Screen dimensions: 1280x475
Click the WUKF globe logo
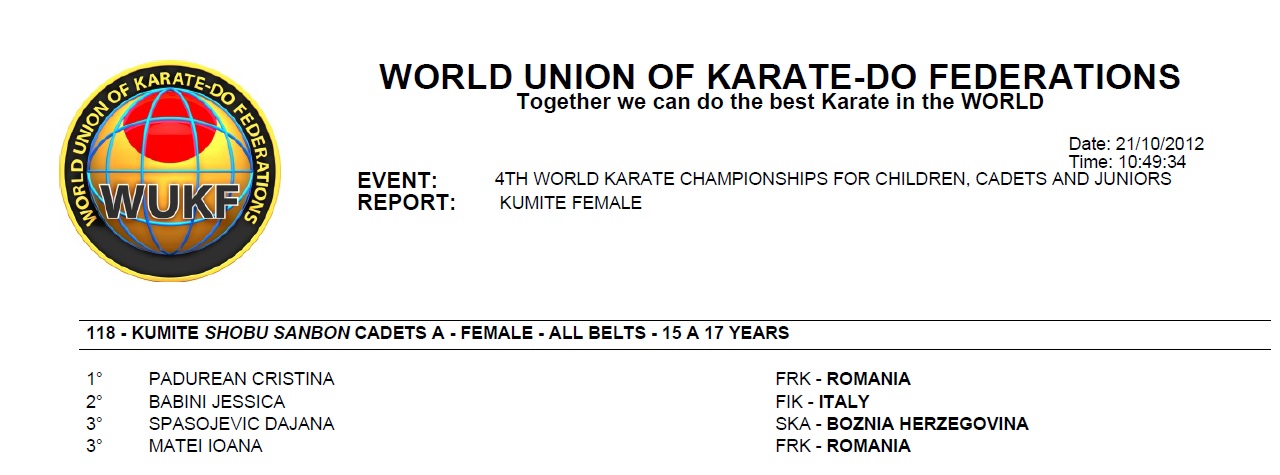pyautogui.click(x=170, y=172)
